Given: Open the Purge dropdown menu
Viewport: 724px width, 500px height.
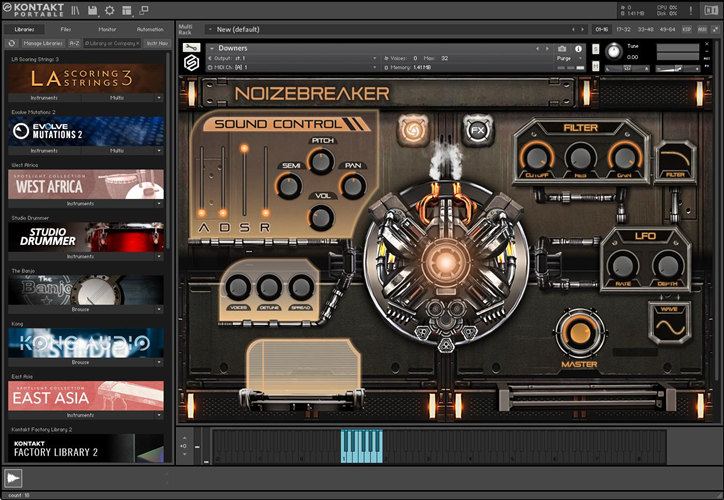Looking at the screenshot, I should (x=567, y=60).
